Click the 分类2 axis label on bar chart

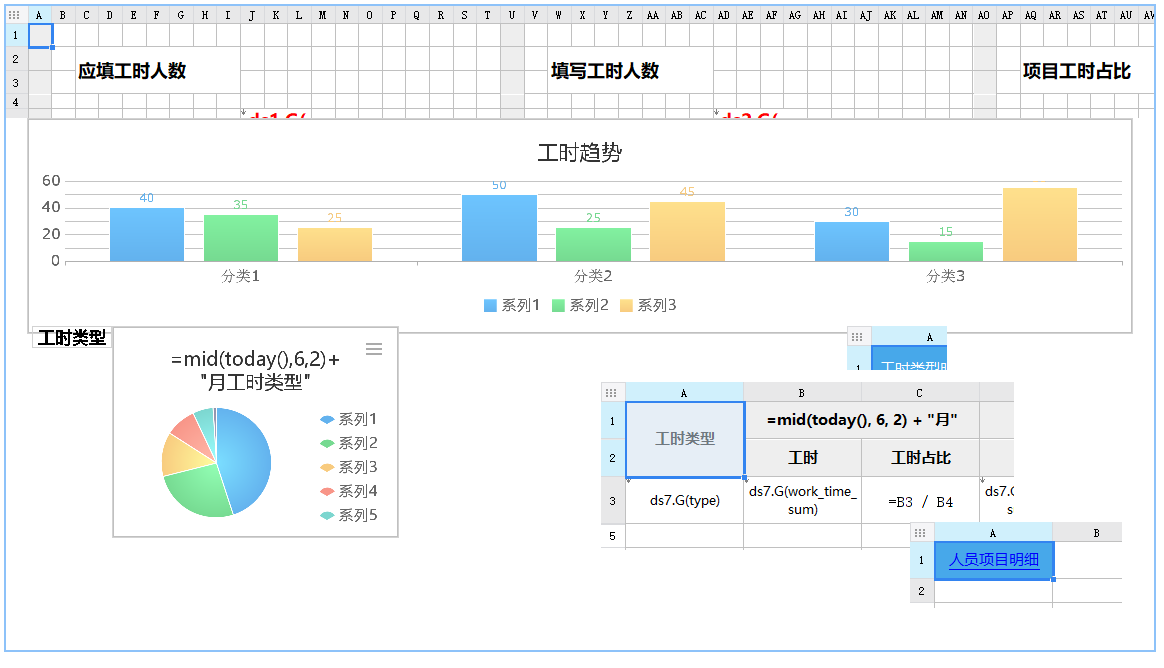pos(593,276)
